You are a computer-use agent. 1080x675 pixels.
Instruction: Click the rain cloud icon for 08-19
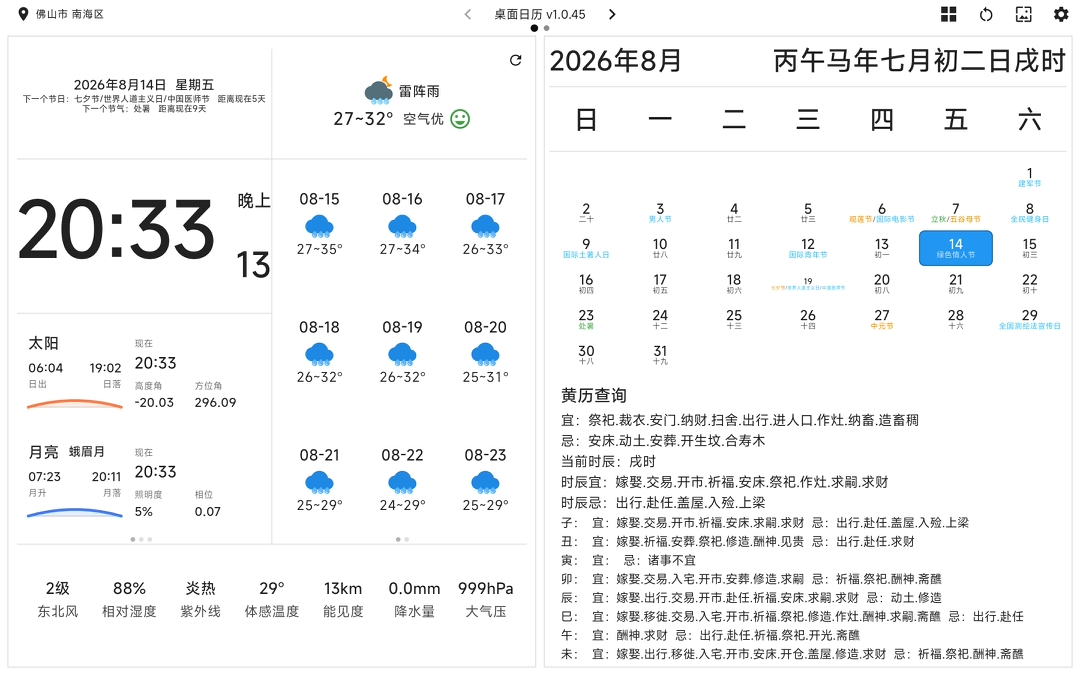402,354
